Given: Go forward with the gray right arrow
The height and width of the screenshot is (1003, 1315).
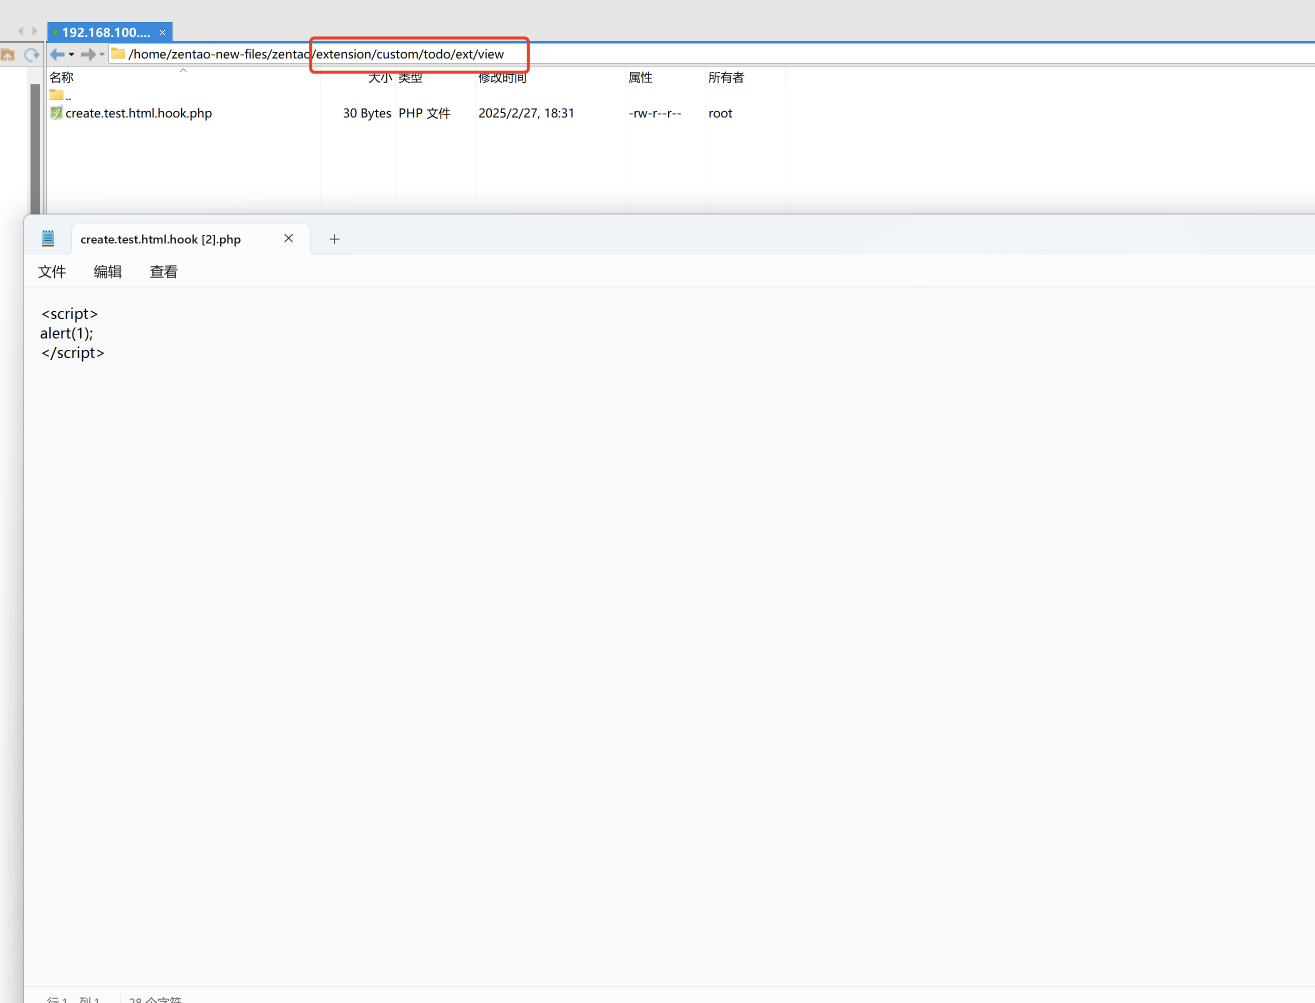Looking at the screenshot, I should (x=88, y=54).
